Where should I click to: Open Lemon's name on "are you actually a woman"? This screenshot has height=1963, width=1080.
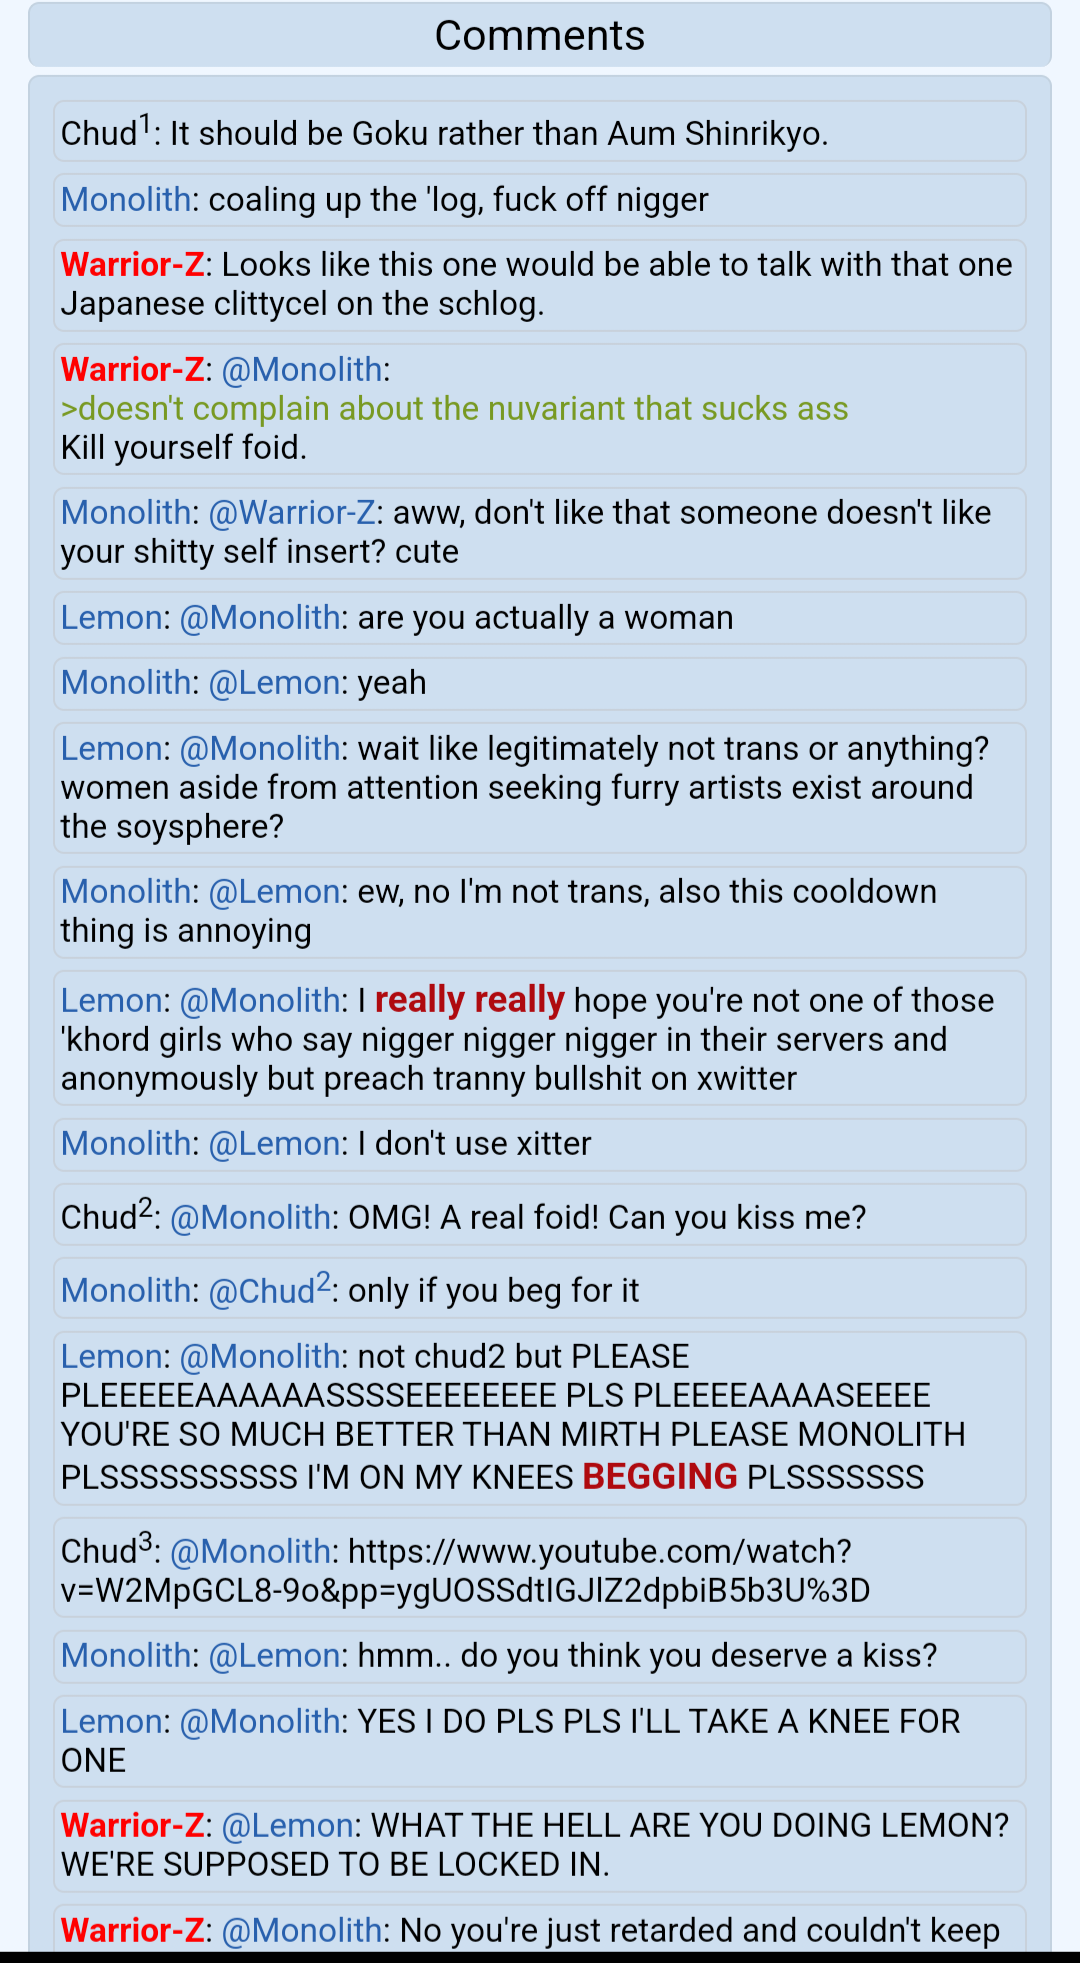[x=111, y=618]
